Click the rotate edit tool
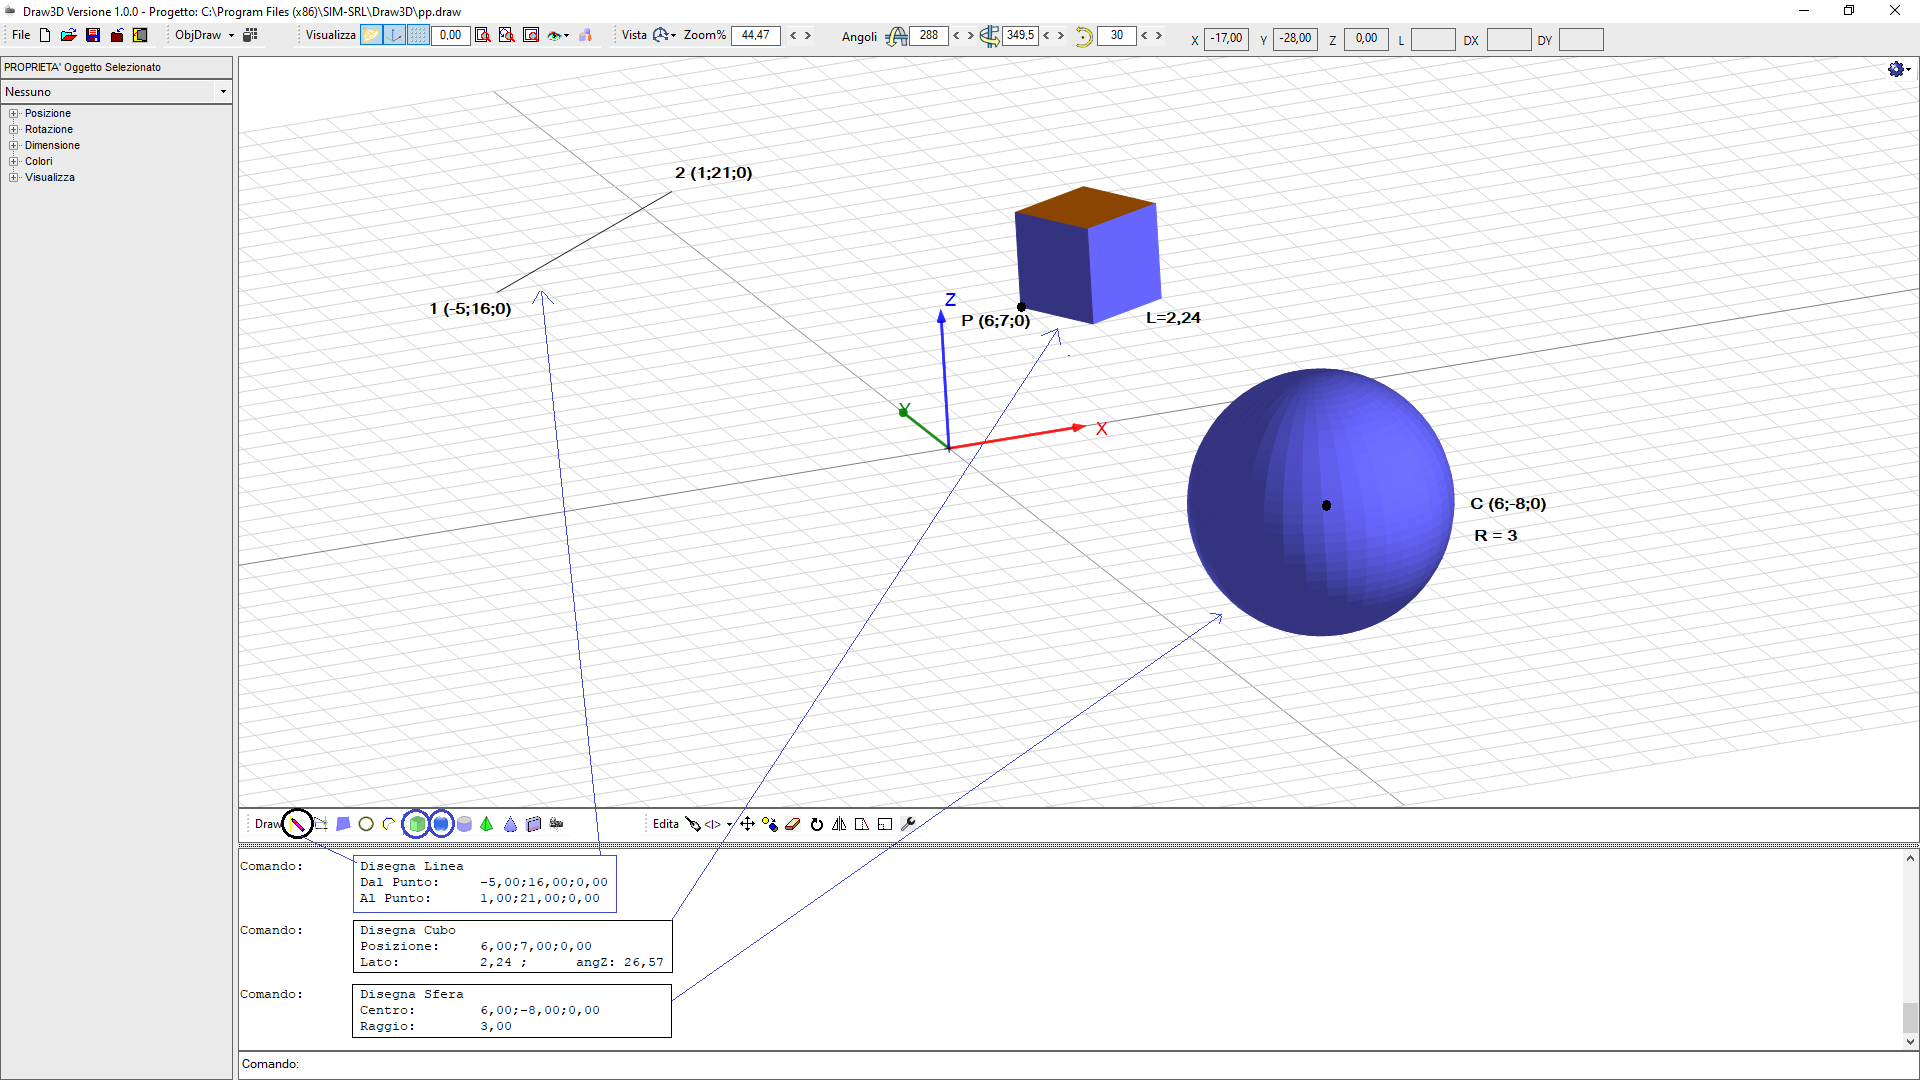This screenshot has width=1920, height=1080. (x=816, y=824)
